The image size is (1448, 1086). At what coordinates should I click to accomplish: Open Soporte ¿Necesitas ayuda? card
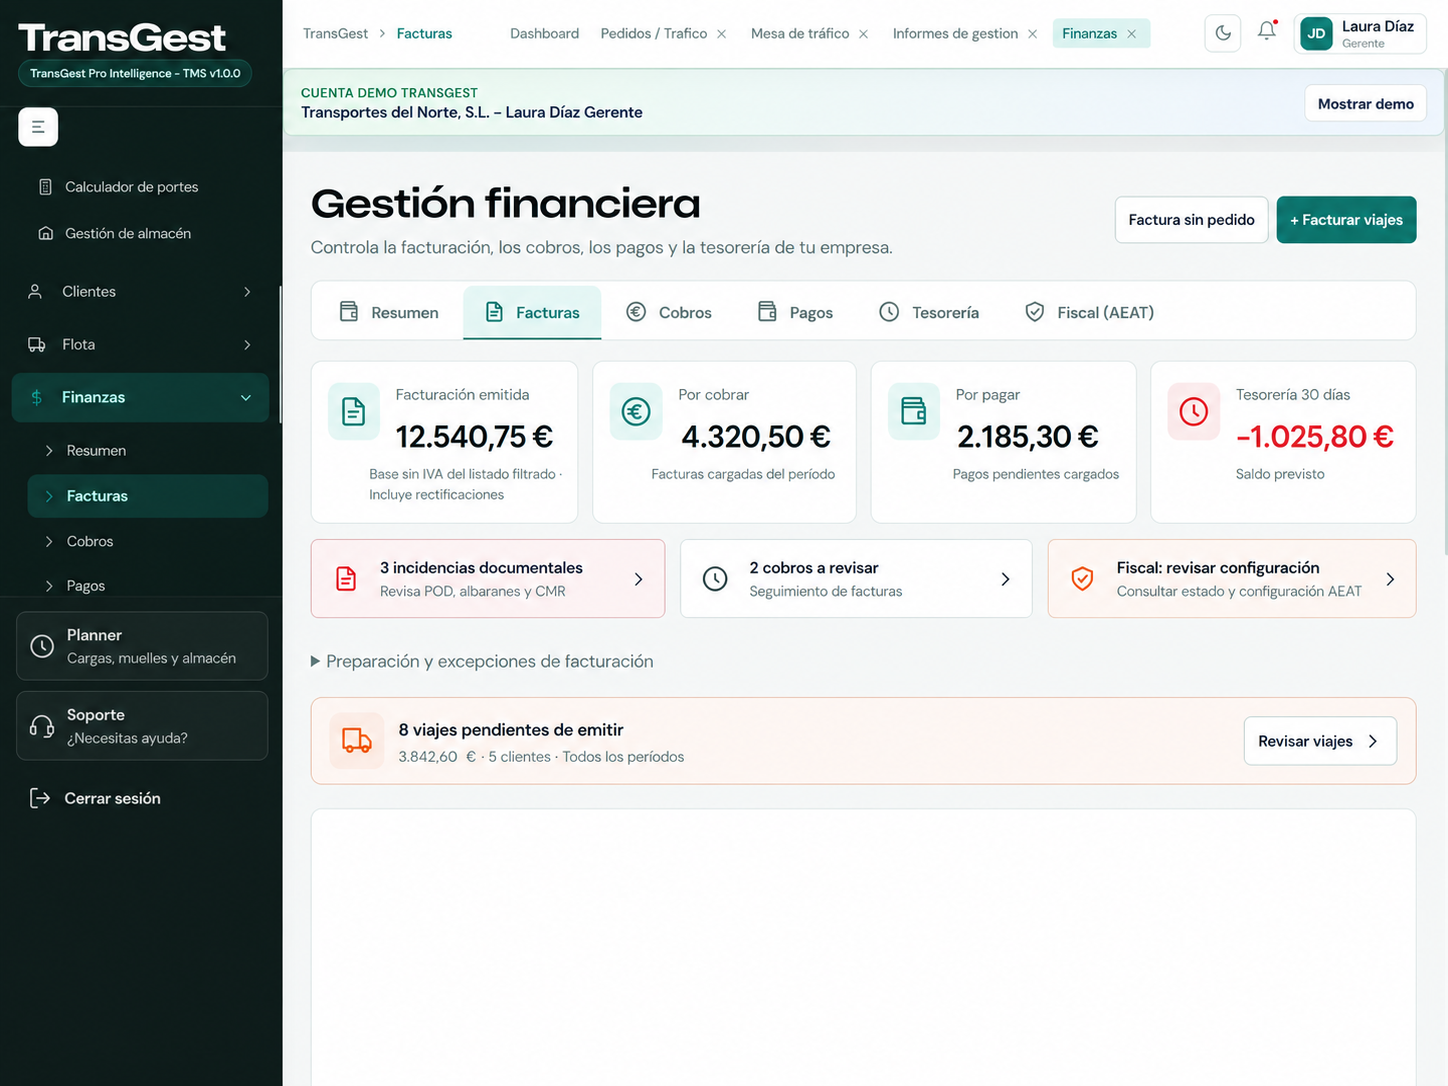(x=142, y=726)
